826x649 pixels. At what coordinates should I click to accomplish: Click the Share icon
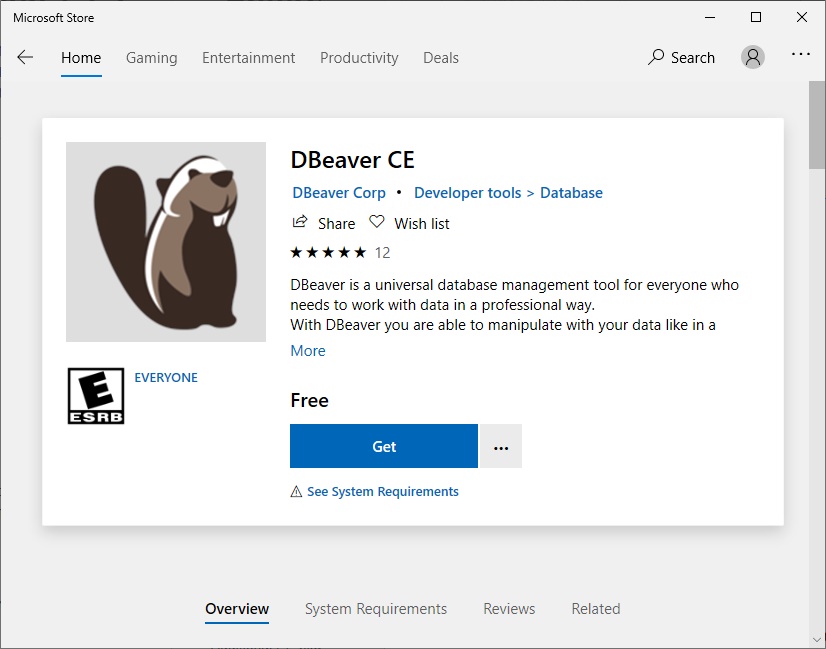(300, 222)
